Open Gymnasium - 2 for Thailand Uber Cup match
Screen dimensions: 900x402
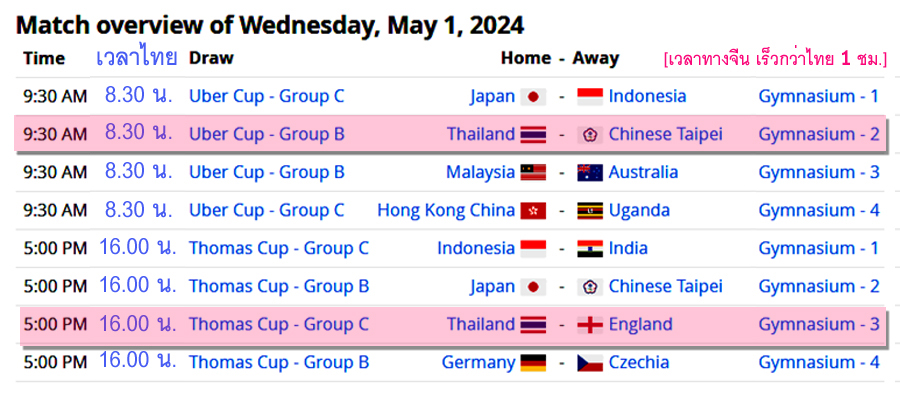[819, 134]
